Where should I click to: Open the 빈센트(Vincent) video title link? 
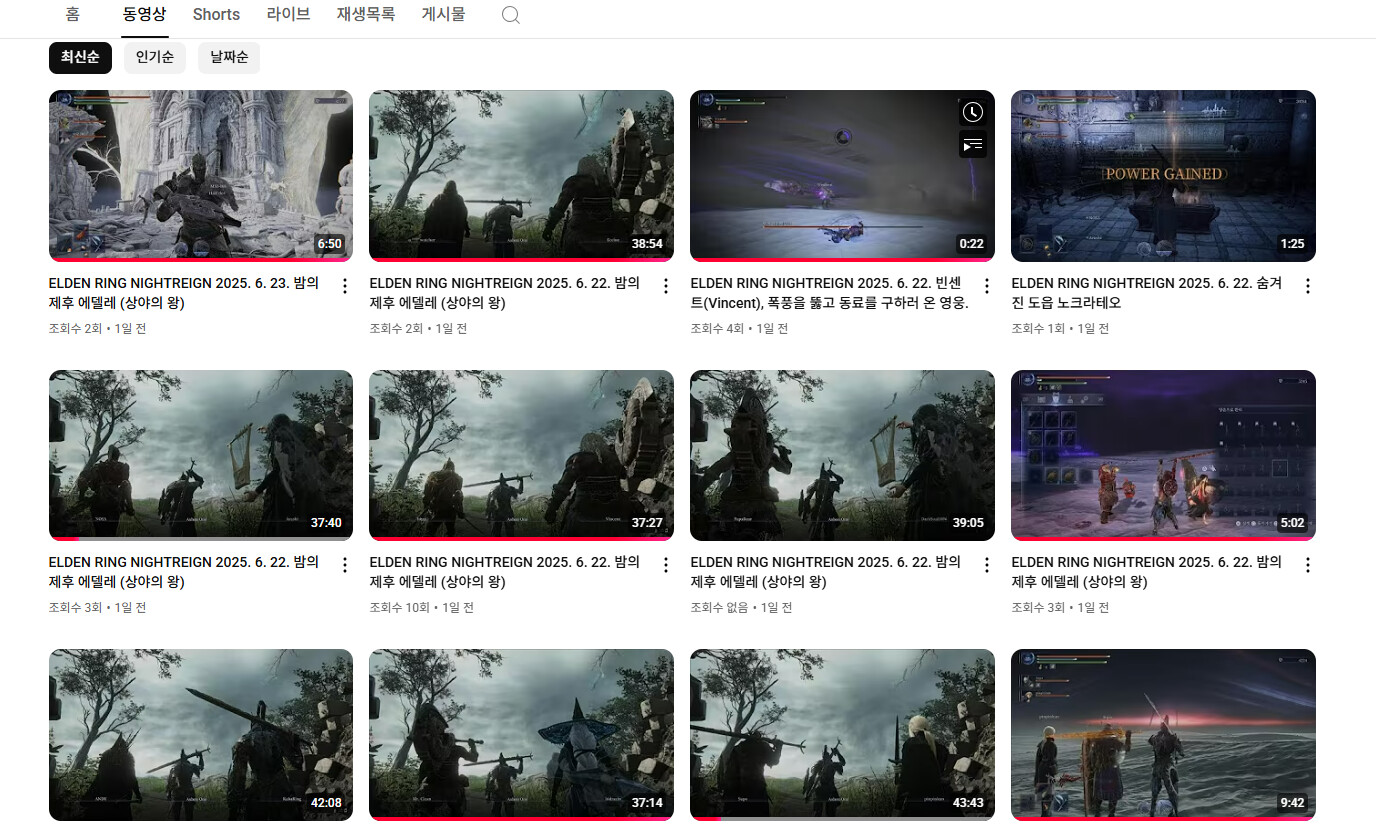point(829,293)
